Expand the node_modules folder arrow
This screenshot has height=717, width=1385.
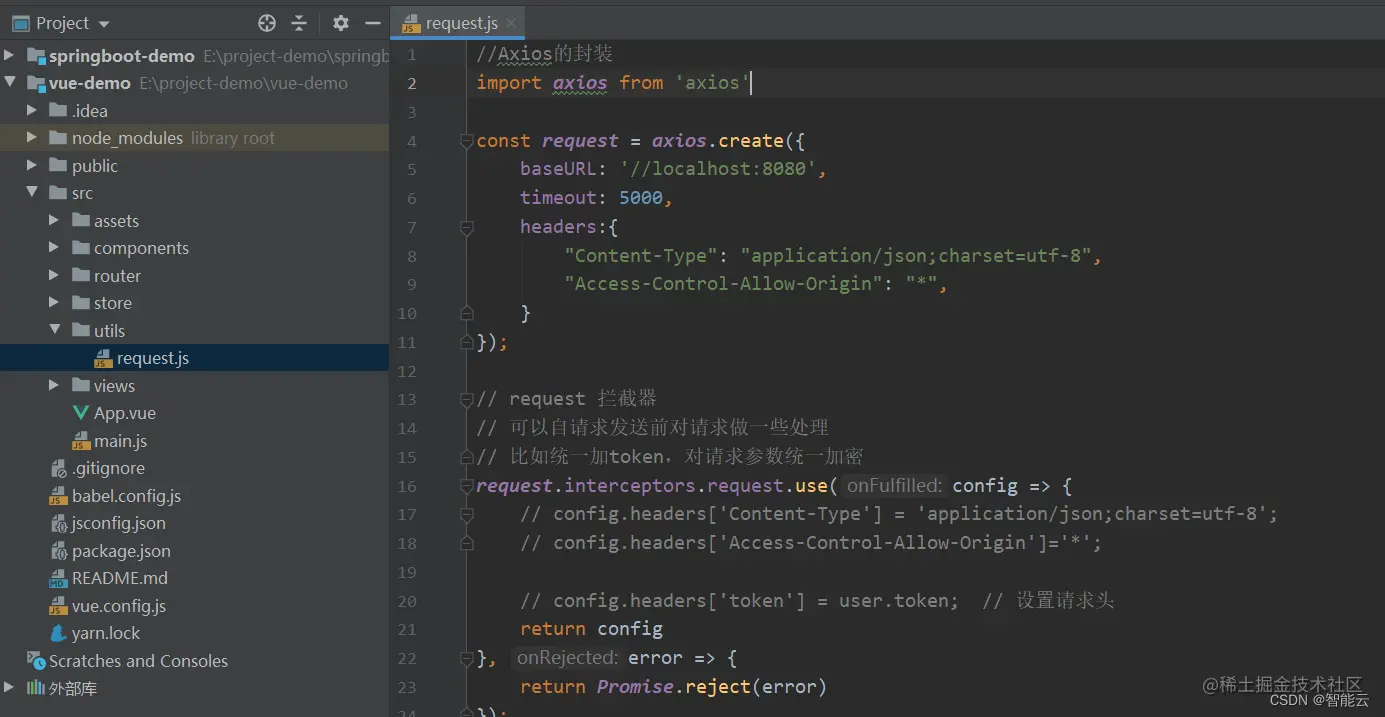32,138
